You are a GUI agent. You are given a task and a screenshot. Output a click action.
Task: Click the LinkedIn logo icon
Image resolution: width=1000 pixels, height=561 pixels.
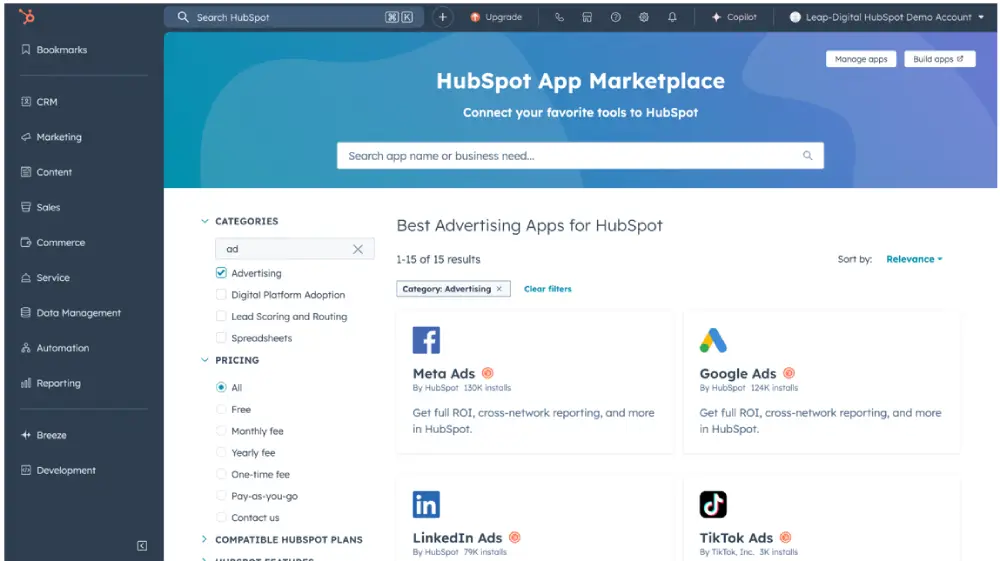tap(426, 505)
